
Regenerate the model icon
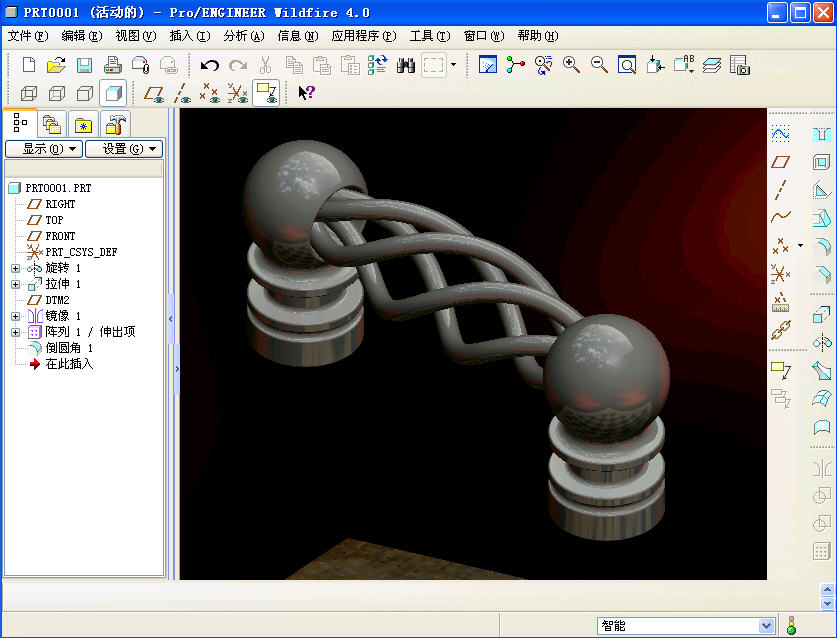pyautogui.click(x=378, y=65)
